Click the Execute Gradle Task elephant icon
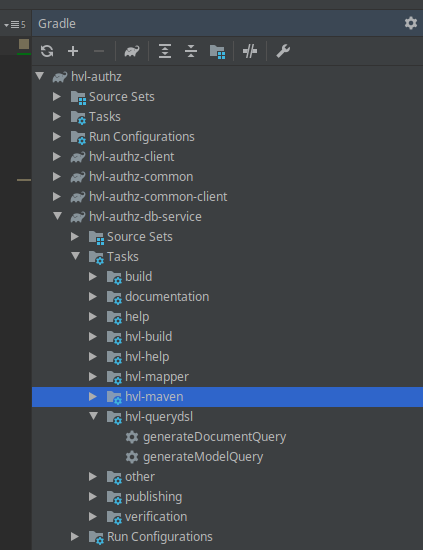The width and height of the screenshot is (423, 550). click(132, 51)
